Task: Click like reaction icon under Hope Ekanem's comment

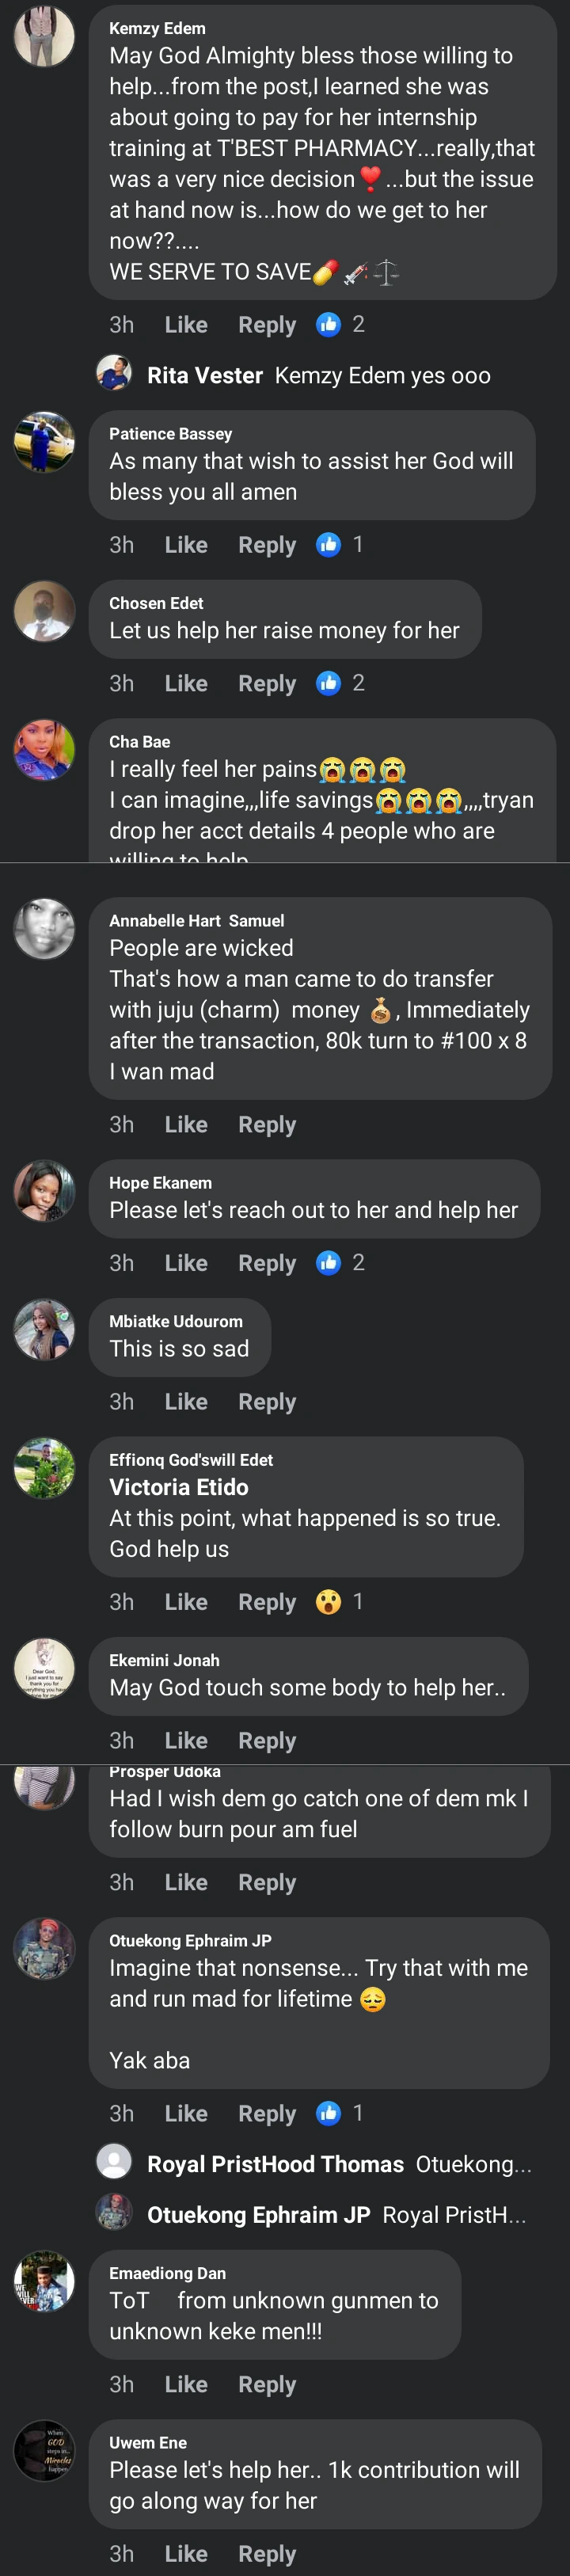Action: coord(328,1263)
